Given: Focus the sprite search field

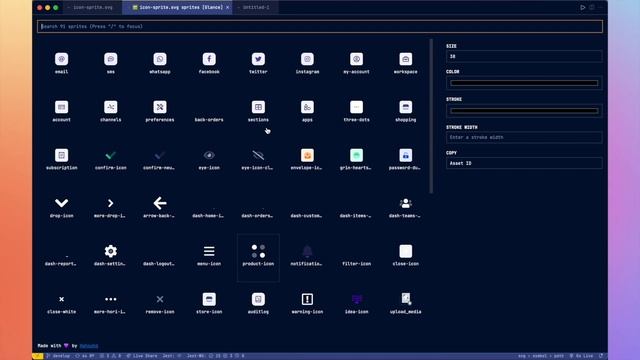Looking at the screenshot, I should (320, 27).
